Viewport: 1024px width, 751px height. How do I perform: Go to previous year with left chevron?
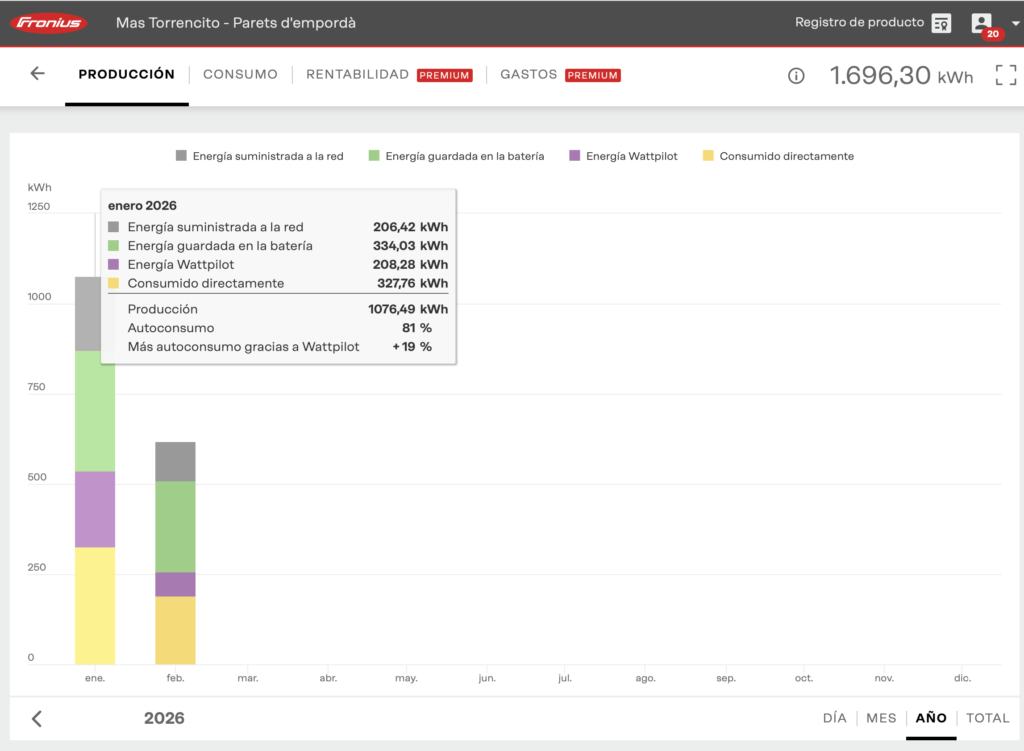click(x=37, y=718)
